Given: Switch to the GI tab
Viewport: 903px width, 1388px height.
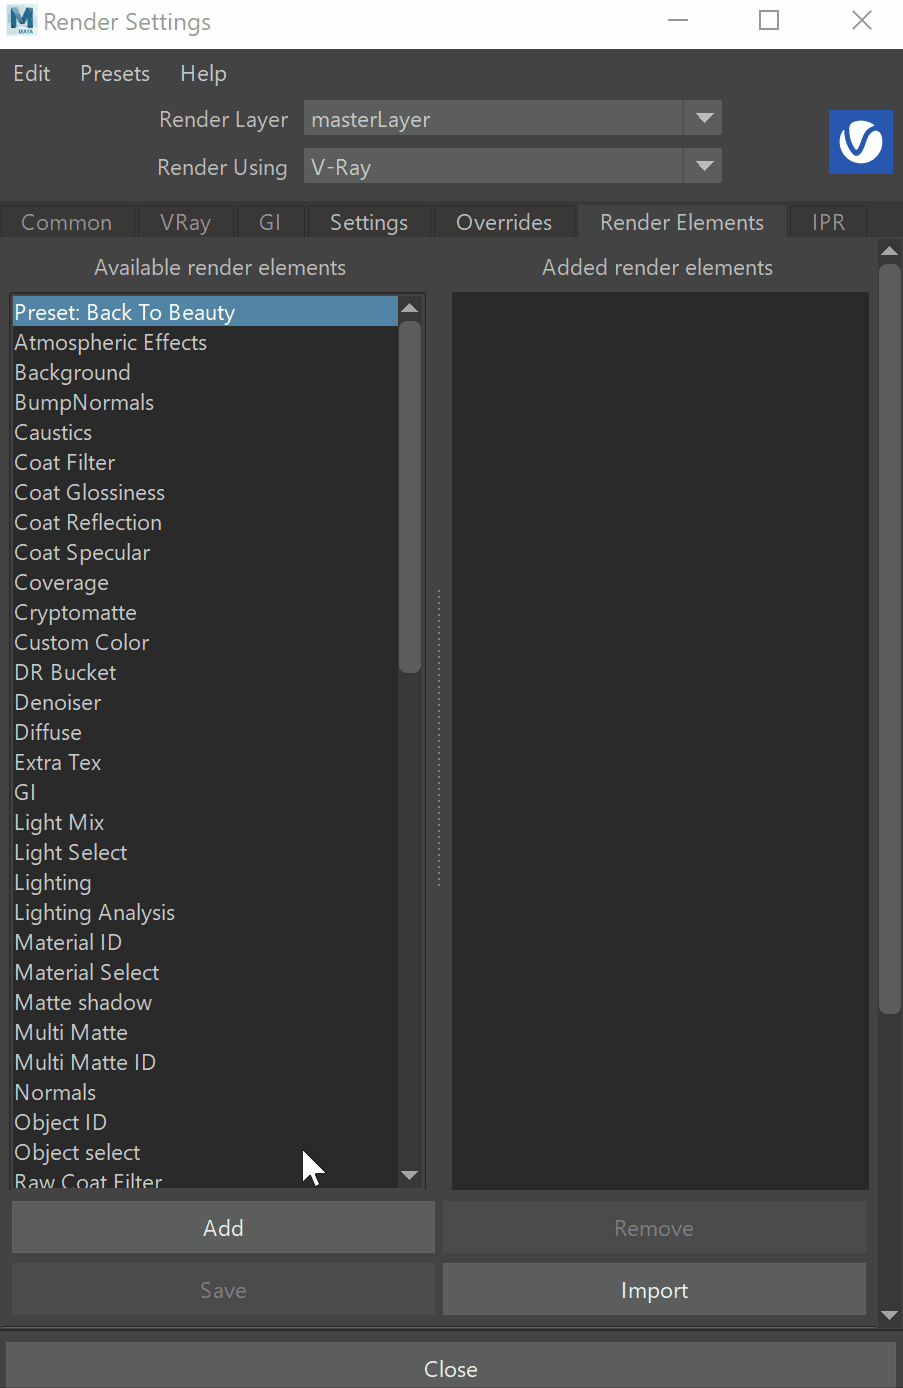Looking at the screenshot, I should tap(270, 222).
